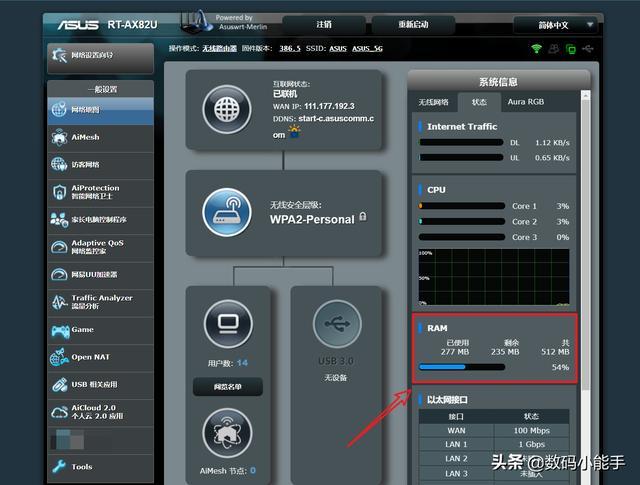Image resolution: width=640 pixels, height=485 pixels.
Task: Click the RAM usage progress bar
Action: tap(462, 367)
